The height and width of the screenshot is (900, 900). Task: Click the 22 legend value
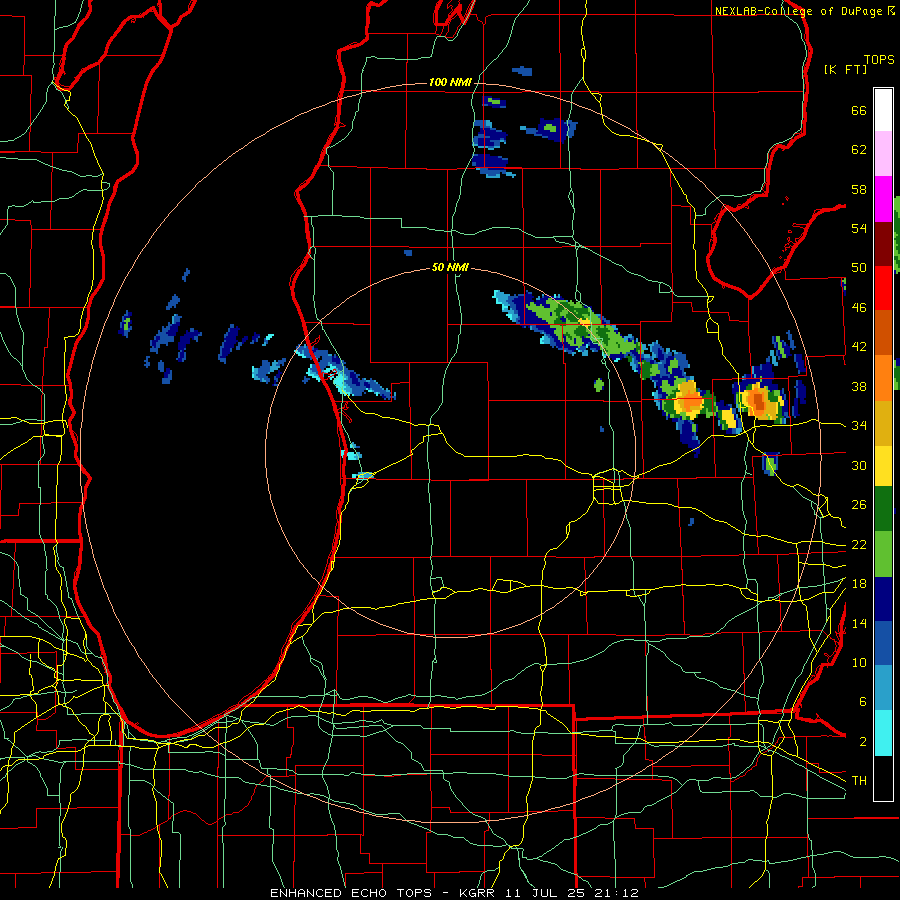pos(859,544)
